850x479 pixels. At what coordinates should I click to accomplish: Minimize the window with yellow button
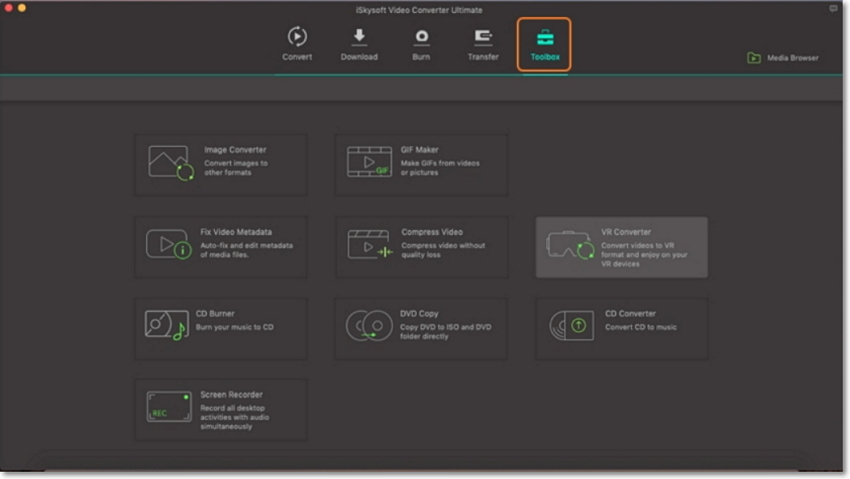(22, 8)
